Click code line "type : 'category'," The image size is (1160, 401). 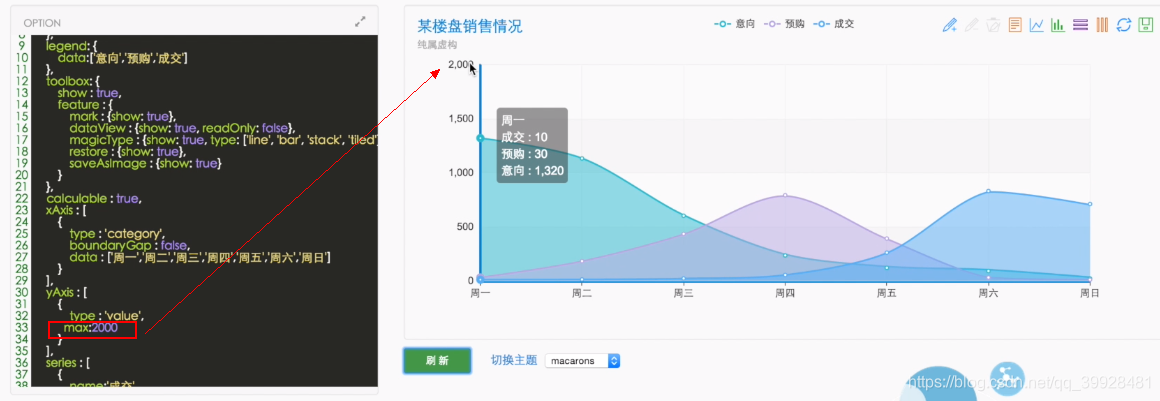[116, 233]
